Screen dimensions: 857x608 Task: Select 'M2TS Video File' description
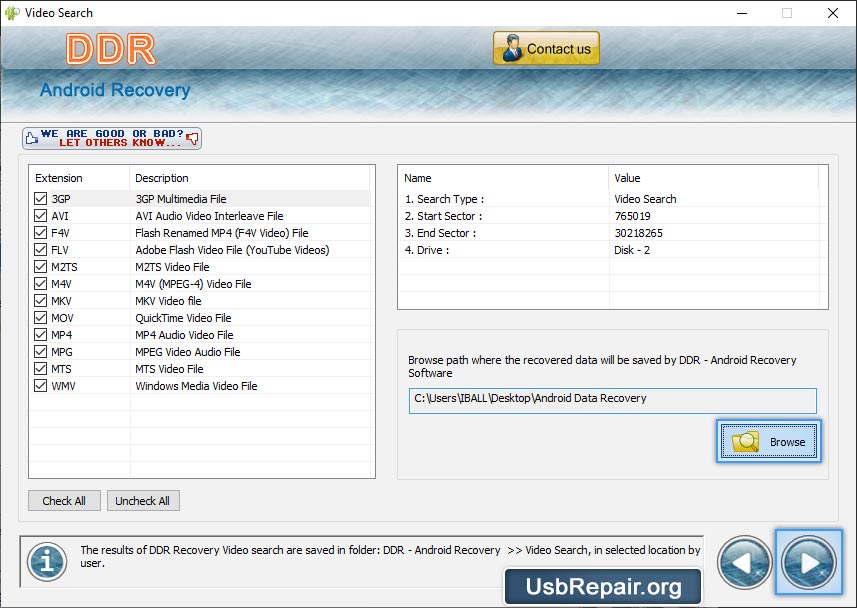tap(172, 267)
